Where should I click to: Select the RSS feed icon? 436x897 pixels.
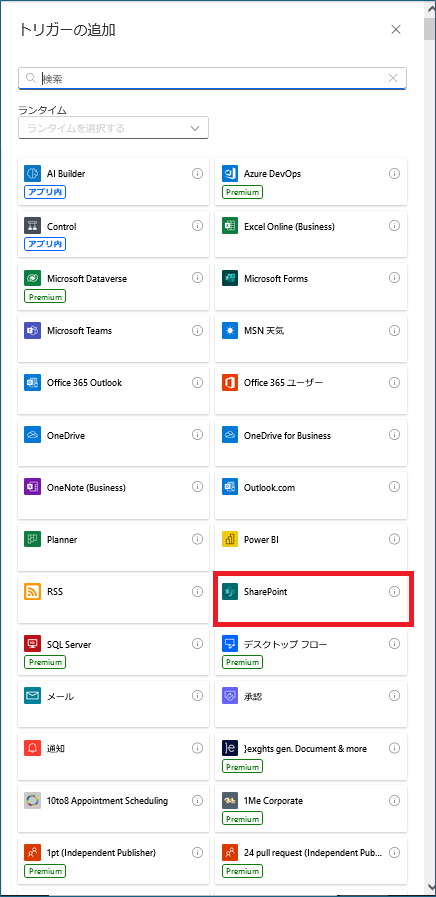click(x=33, y=592)
